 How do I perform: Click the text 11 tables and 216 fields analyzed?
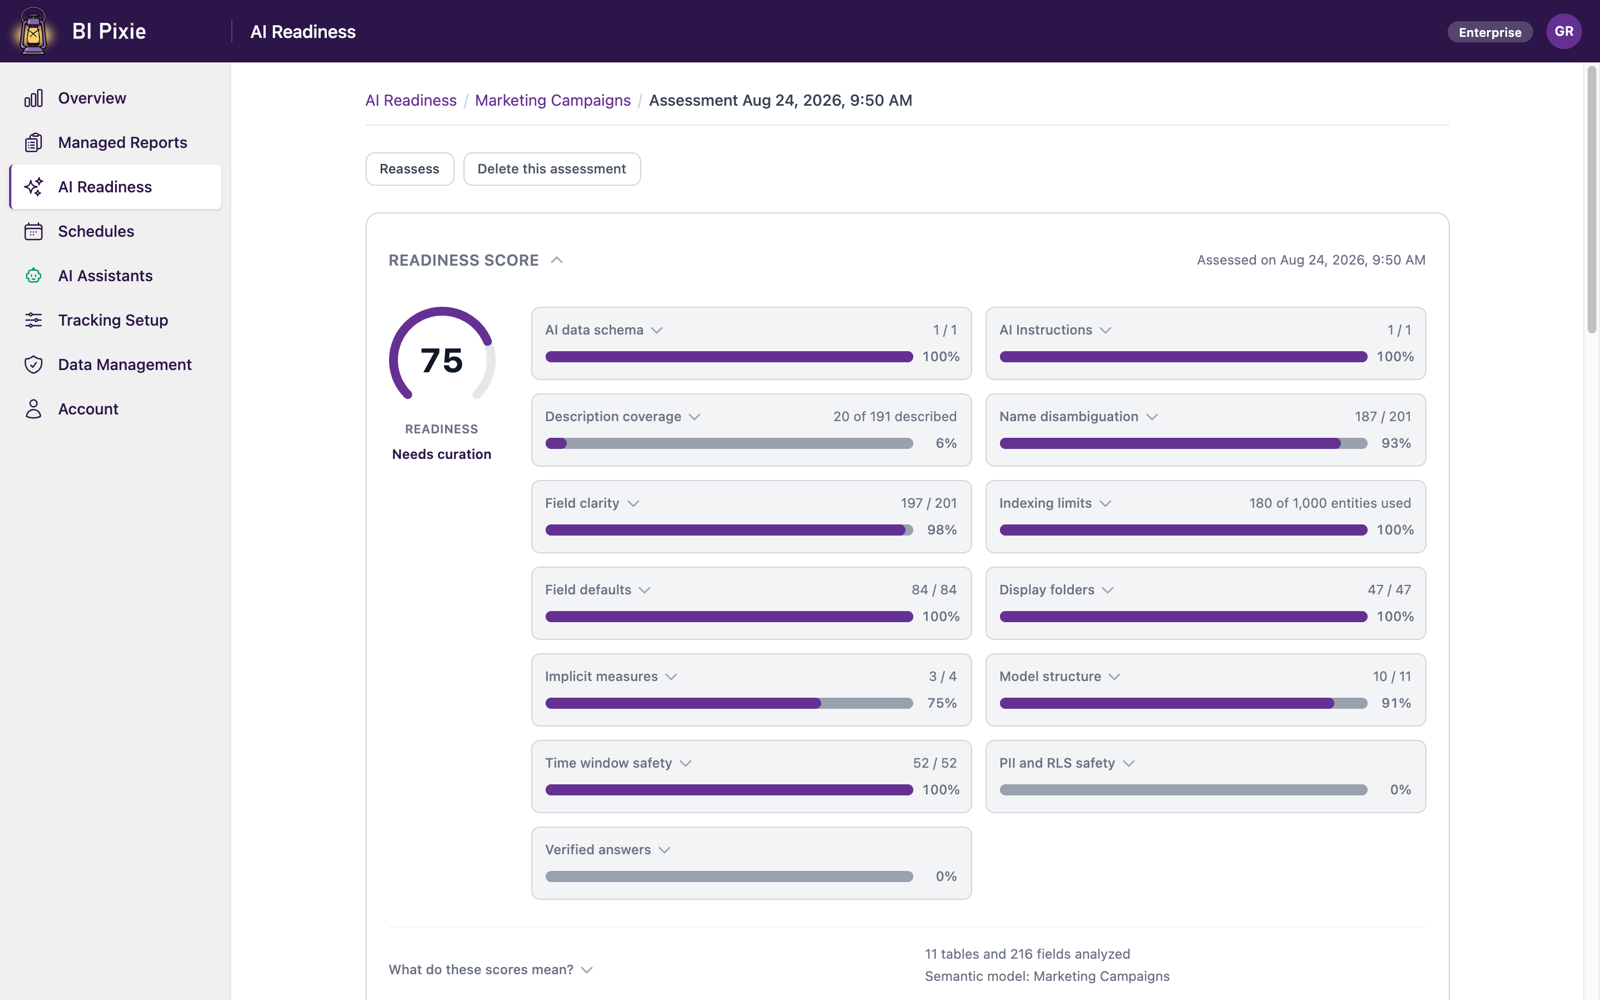point(1027,954)
